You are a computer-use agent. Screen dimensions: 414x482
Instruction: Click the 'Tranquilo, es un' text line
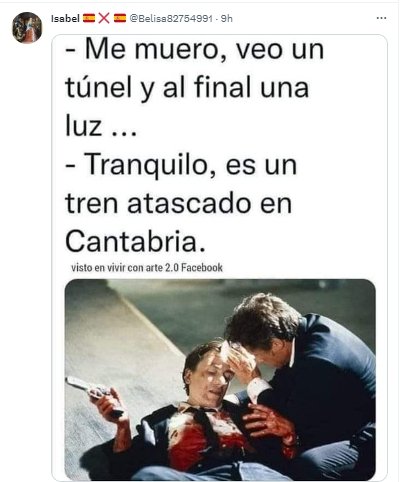[x=181, y=165]
